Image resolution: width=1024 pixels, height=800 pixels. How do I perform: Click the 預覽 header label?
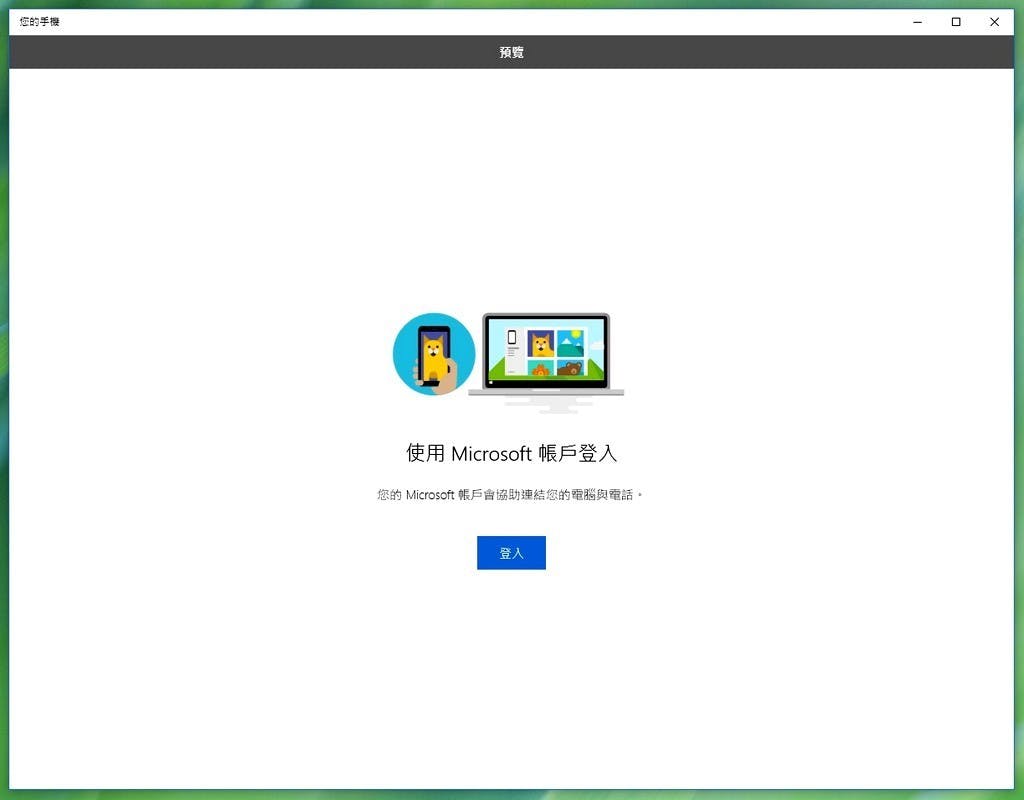511,52
